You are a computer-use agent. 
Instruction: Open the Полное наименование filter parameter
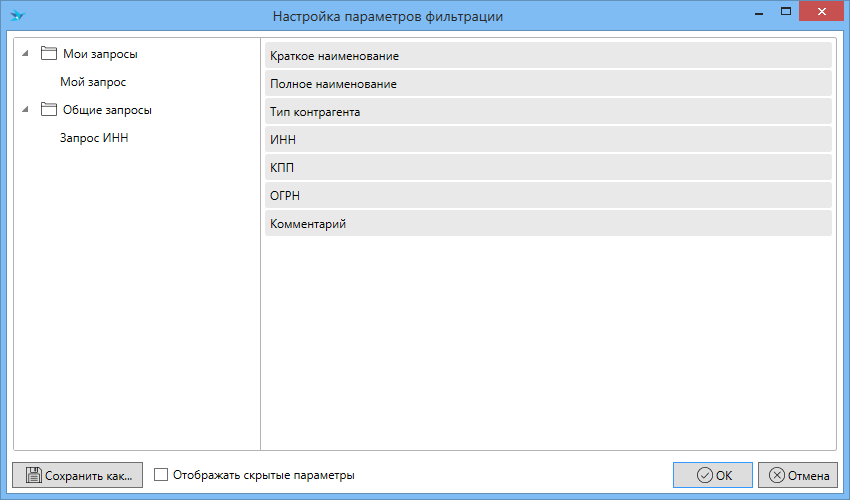[548, 84]
